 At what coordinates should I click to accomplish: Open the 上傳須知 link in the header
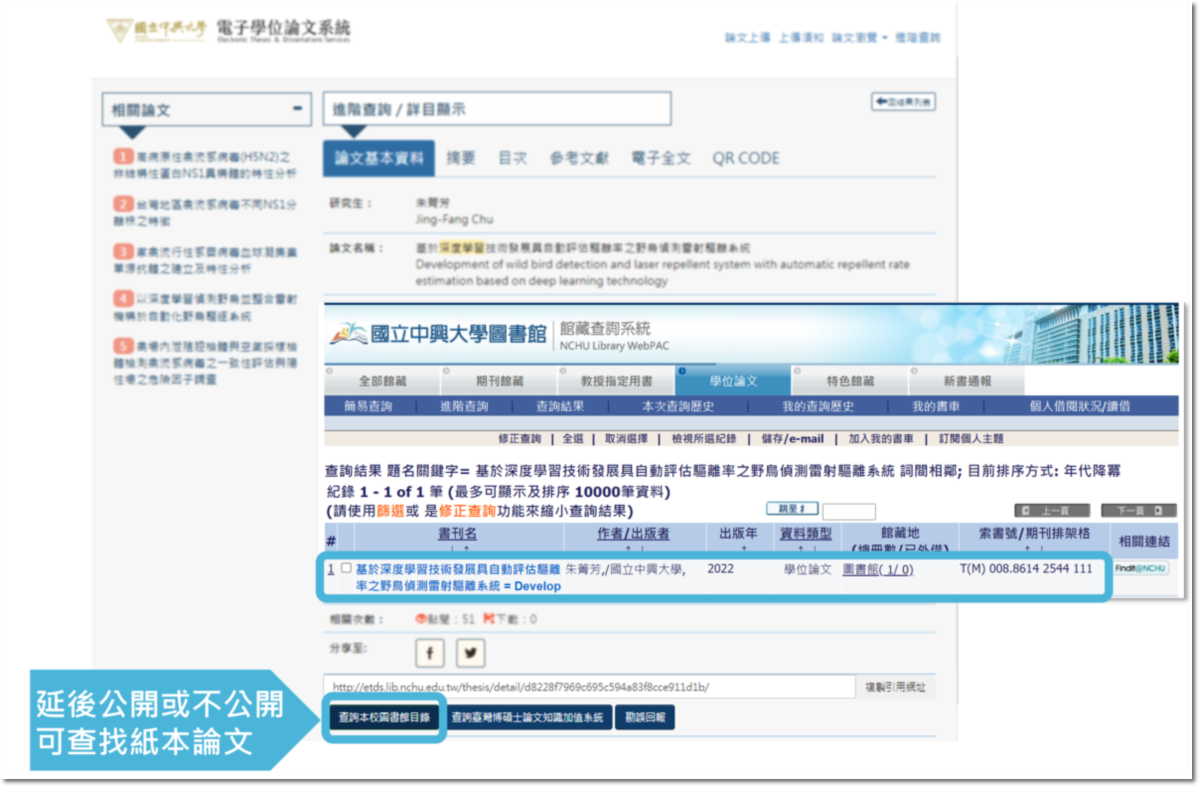tap(801, 38)
